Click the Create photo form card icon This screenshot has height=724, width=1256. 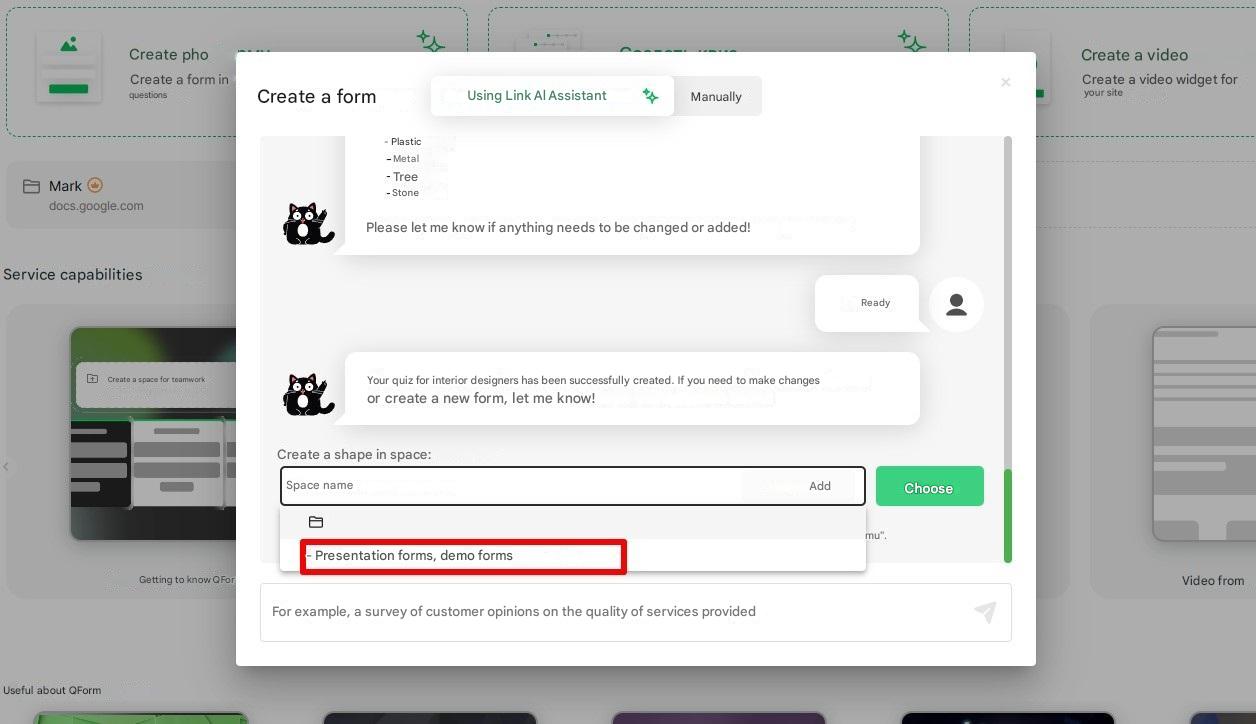(68, 67)
